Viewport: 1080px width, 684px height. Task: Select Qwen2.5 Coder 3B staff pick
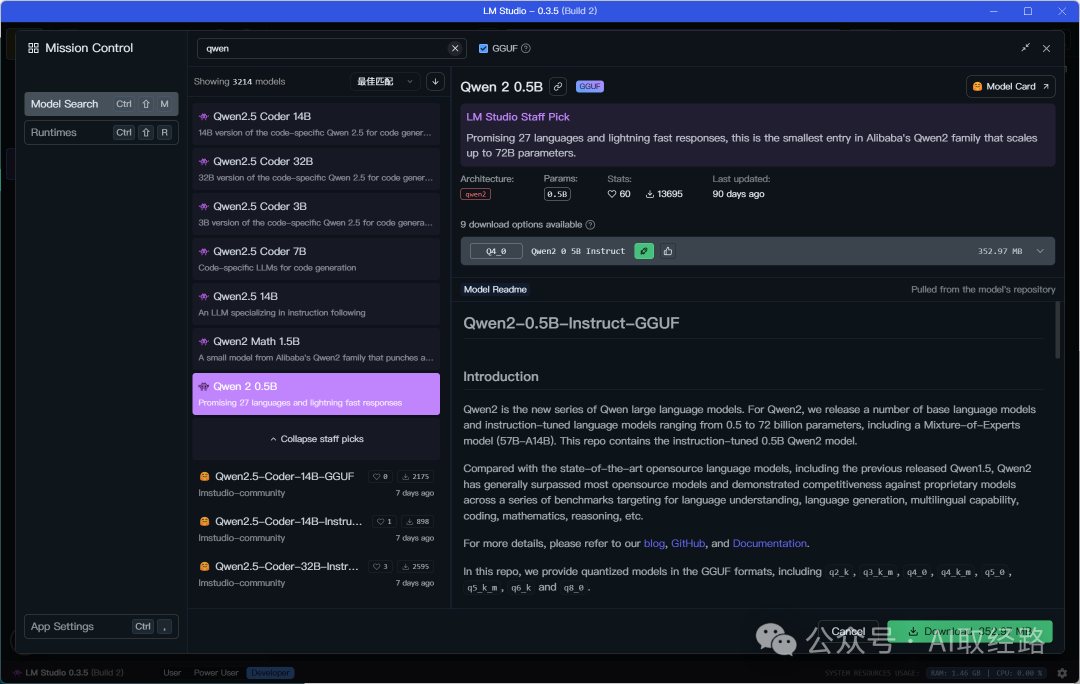315,214
